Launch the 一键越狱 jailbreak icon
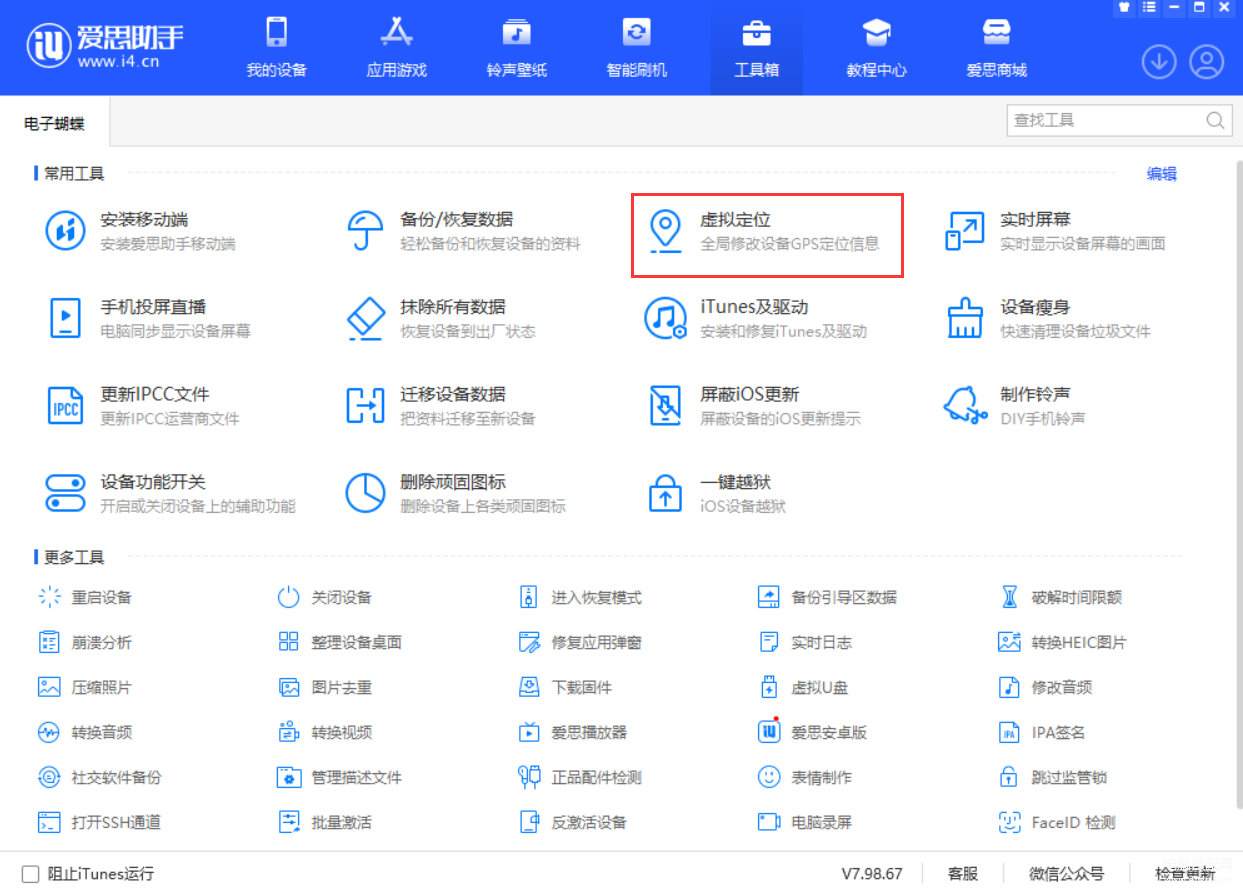 coord(665,493)
